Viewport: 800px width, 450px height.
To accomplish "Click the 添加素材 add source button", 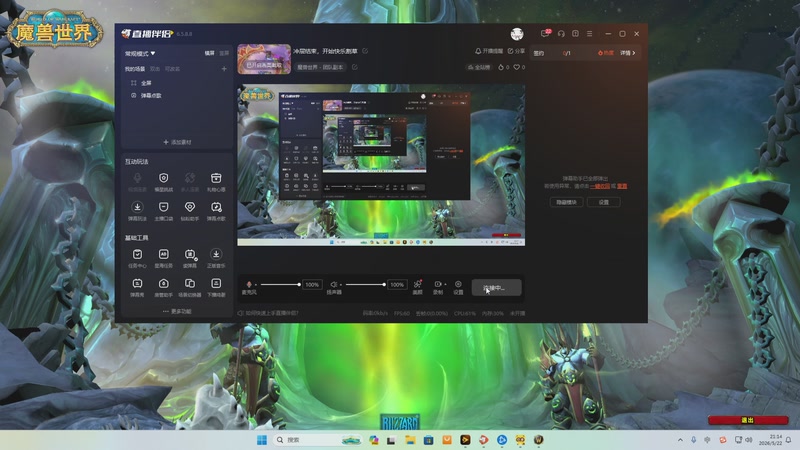I will (177, 142).
